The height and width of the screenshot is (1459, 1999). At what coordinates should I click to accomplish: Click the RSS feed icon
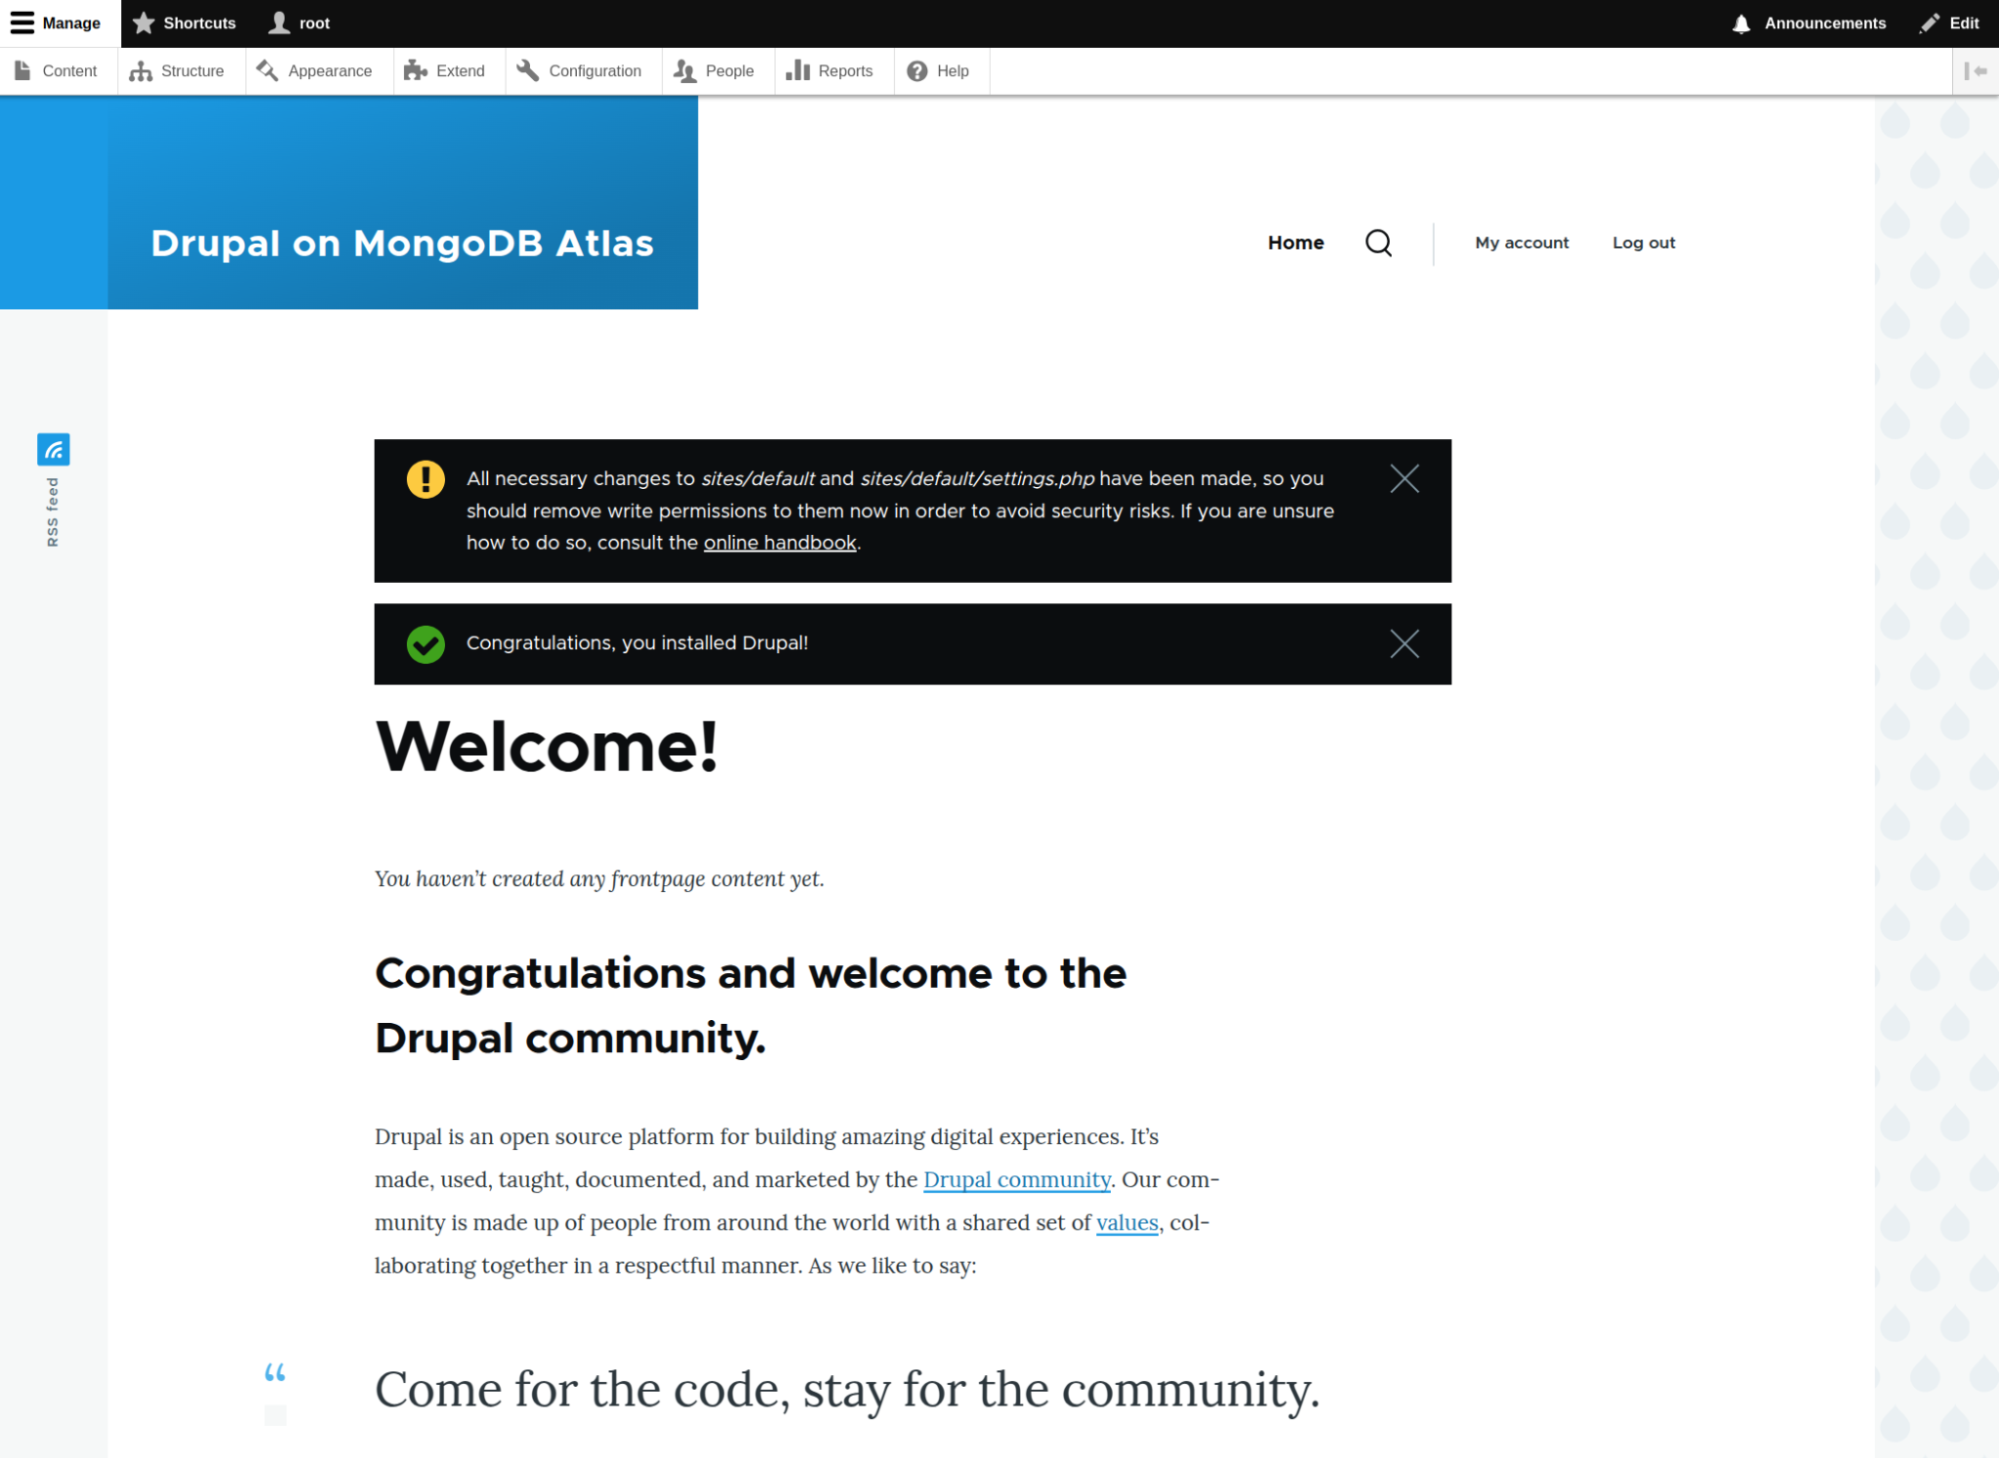(x=53, y=450)
